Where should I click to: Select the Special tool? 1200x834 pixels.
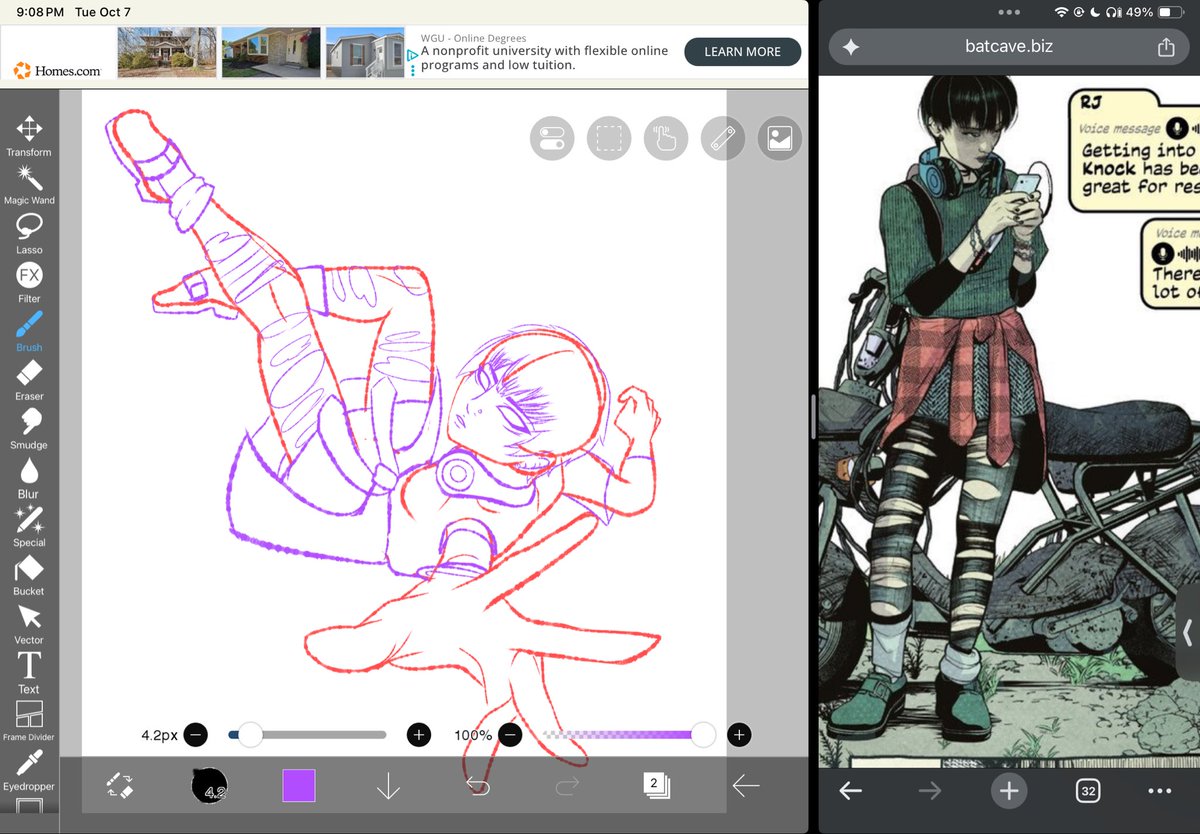[x=29, y=527]
